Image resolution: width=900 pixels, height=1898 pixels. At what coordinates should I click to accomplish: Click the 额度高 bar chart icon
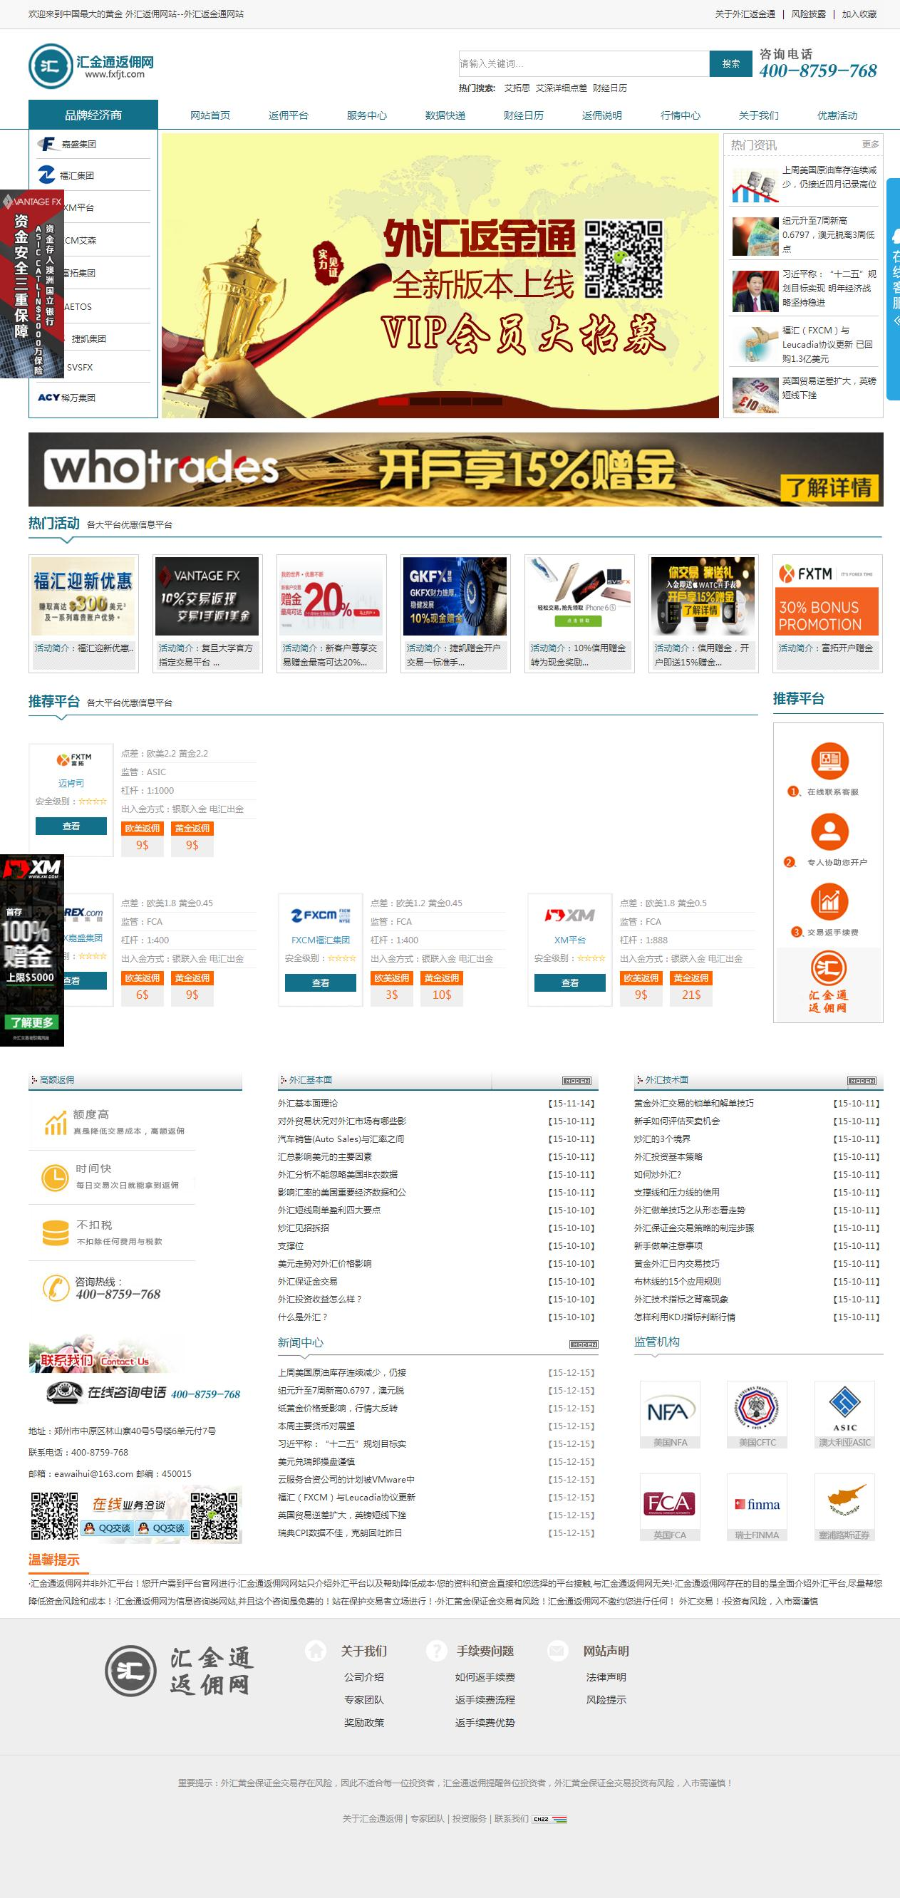click(55, 1123)
